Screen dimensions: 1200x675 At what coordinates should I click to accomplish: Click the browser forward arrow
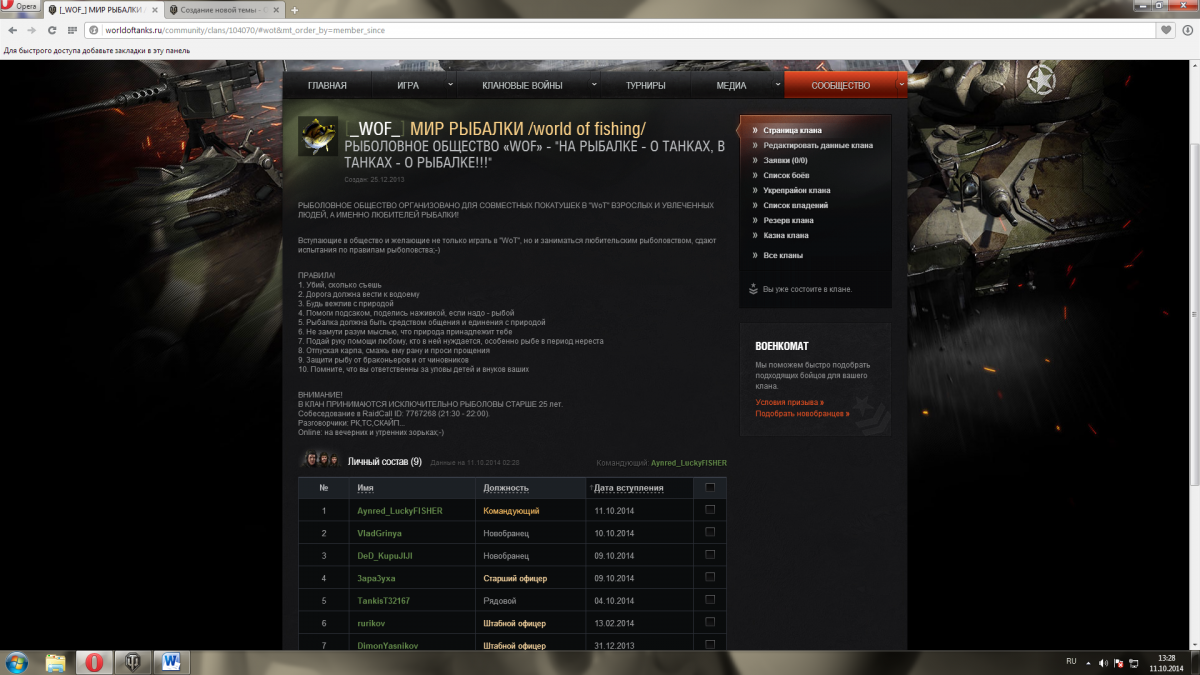point(30,30)
